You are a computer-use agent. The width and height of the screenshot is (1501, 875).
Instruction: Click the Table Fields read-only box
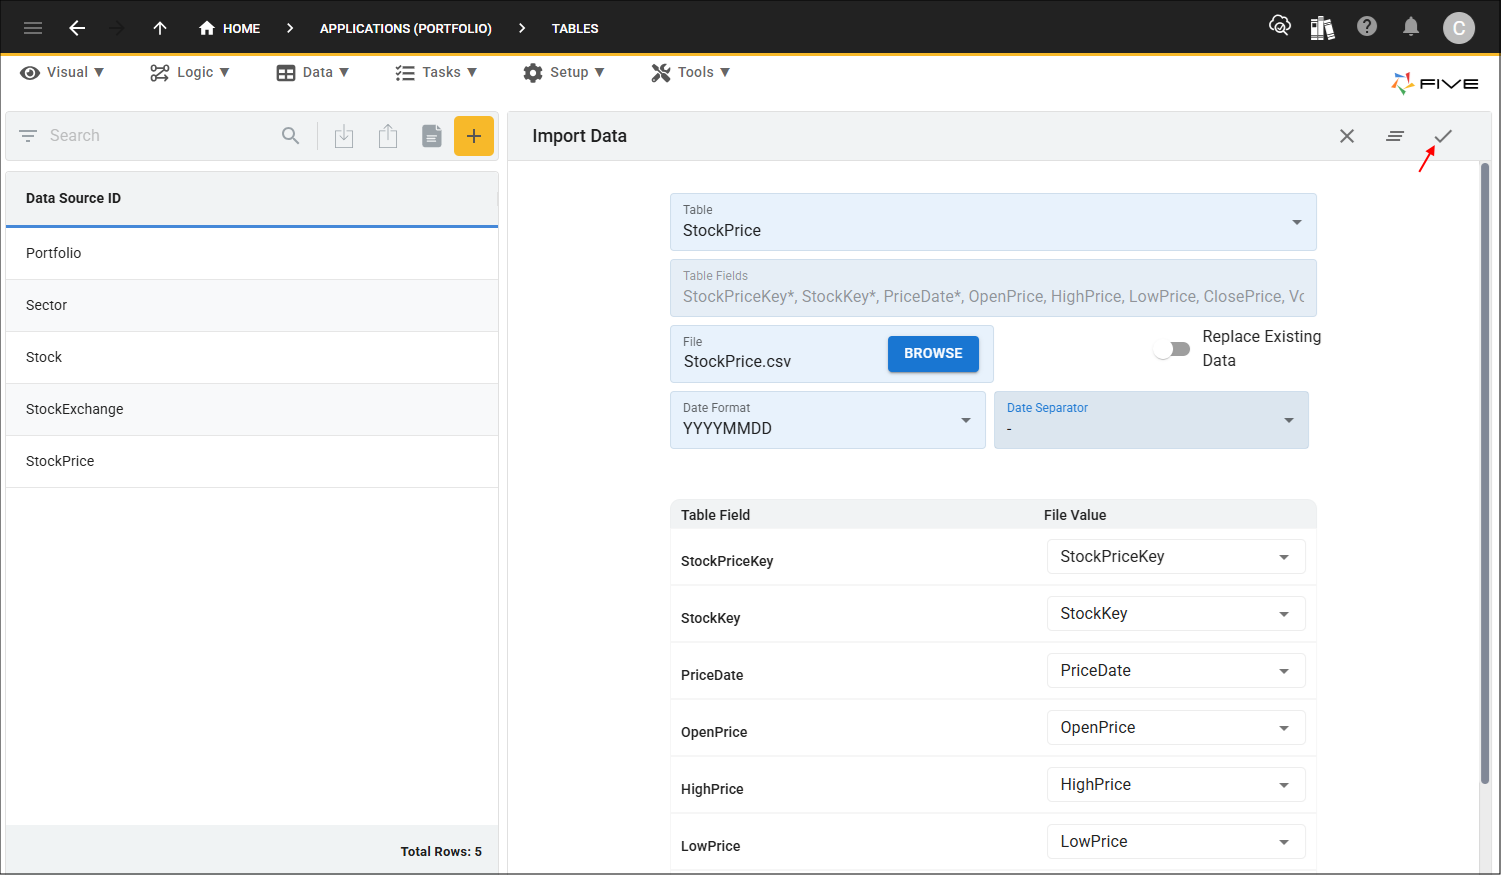click(x=993, y=288)
